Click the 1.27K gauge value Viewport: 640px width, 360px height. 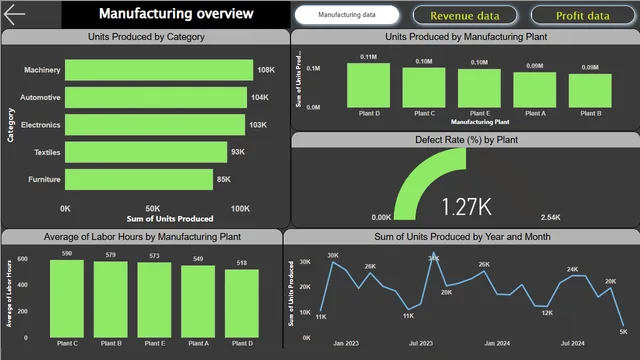click(467, 207)
